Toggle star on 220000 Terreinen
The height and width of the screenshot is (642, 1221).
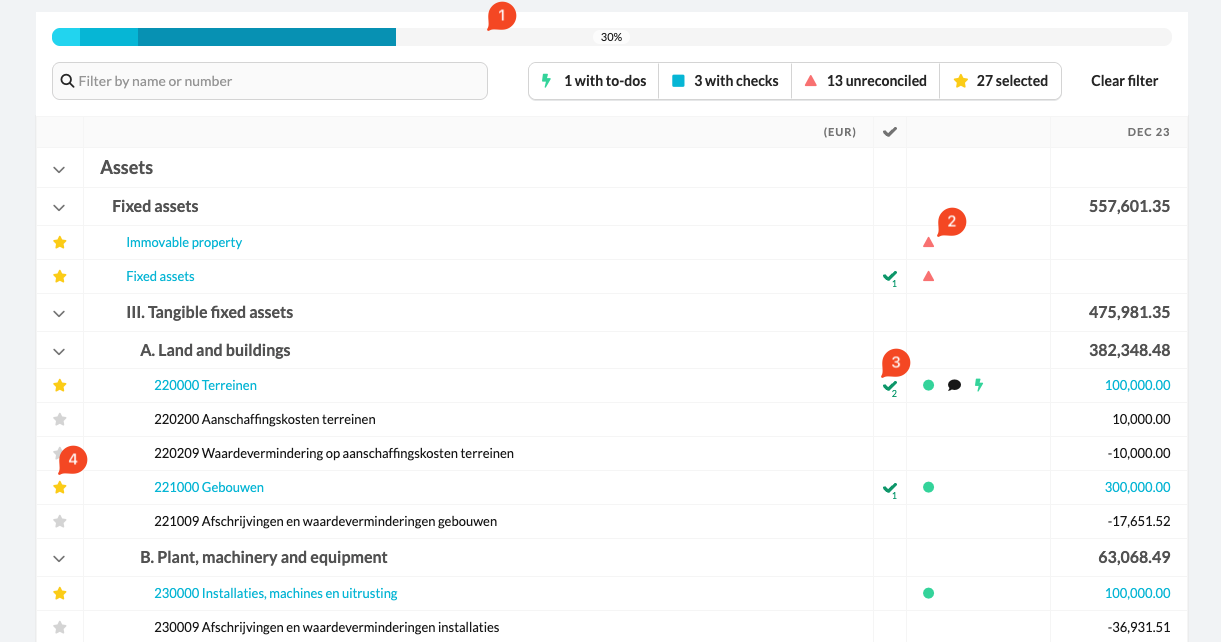click(60, 385)
